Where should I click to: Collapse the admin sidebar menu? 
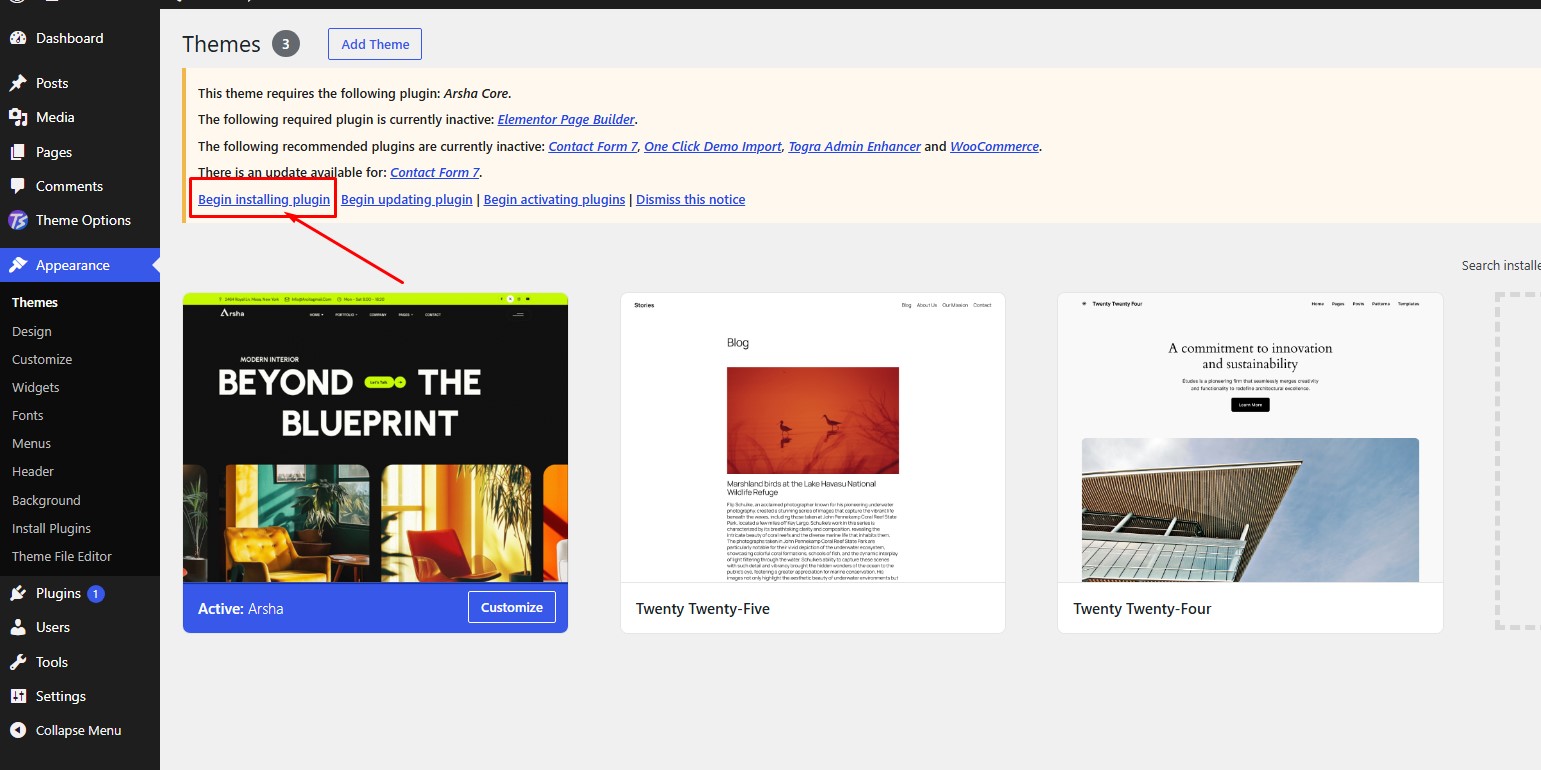(x=66, y=730)
